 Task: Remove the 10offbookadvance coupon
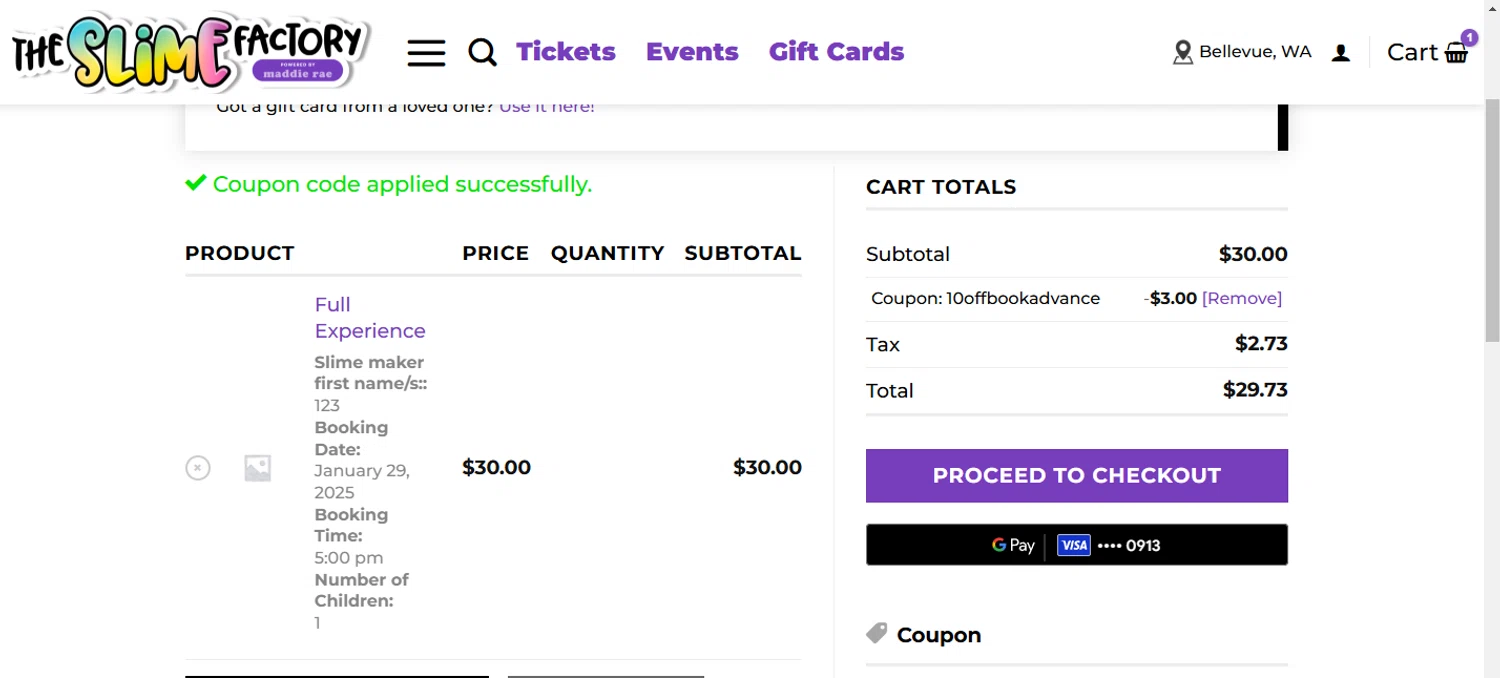coord(1242,298)
